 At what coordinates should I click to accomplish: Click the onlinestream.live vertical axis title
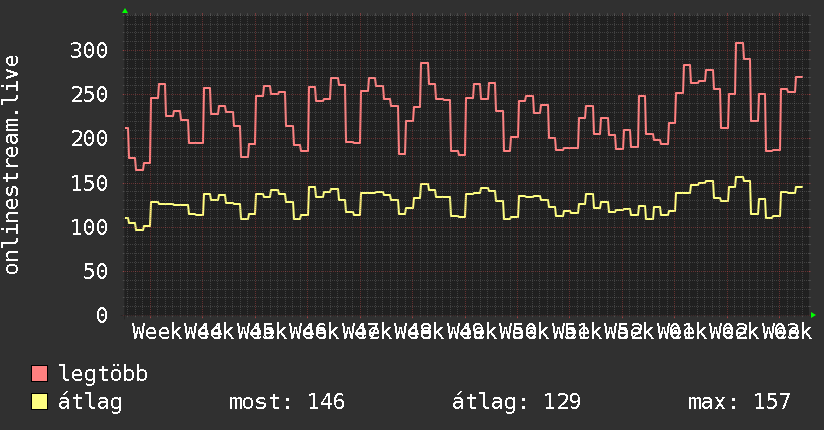coord(11,165)
